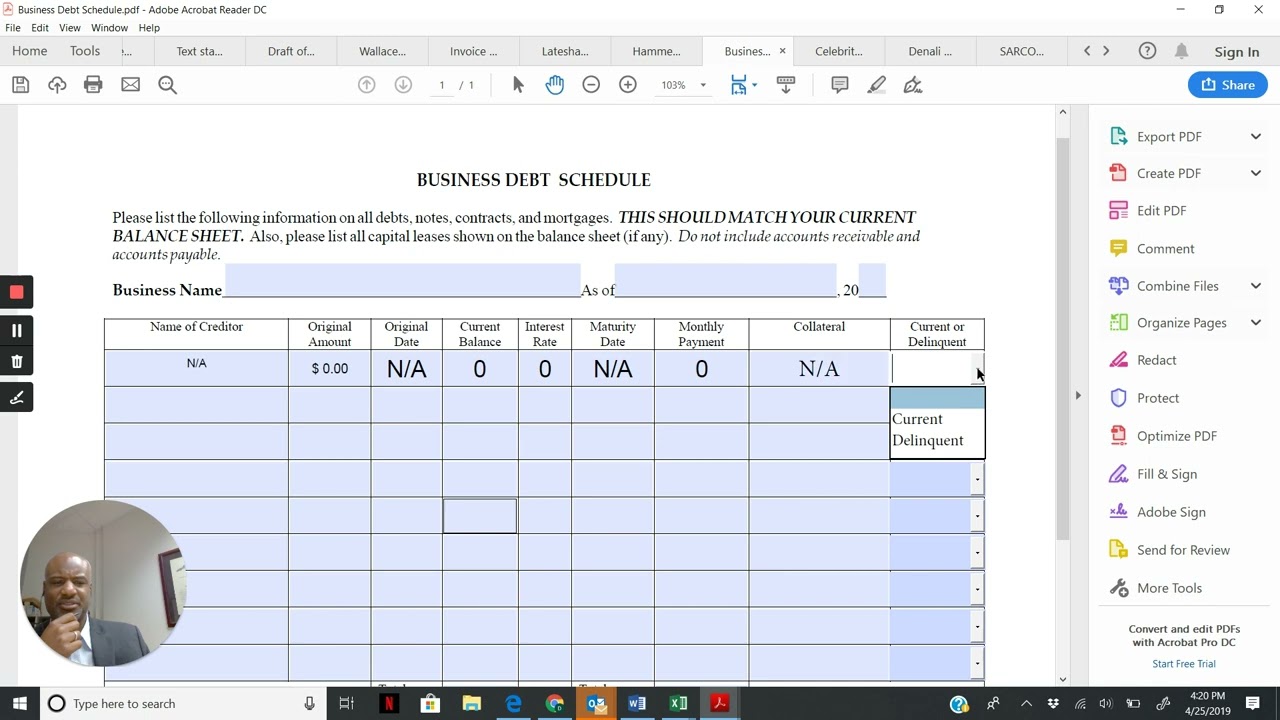This screenshot has height=720, width=1280.
Task: Click the page number box
Action: click(x=441, y=85)
